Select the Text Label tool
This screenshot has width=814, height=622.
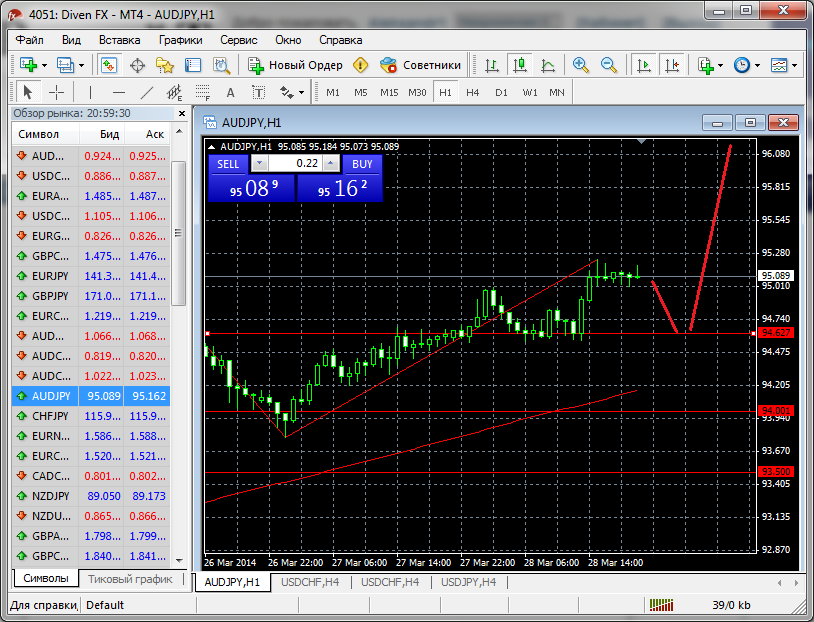[259, 92]
